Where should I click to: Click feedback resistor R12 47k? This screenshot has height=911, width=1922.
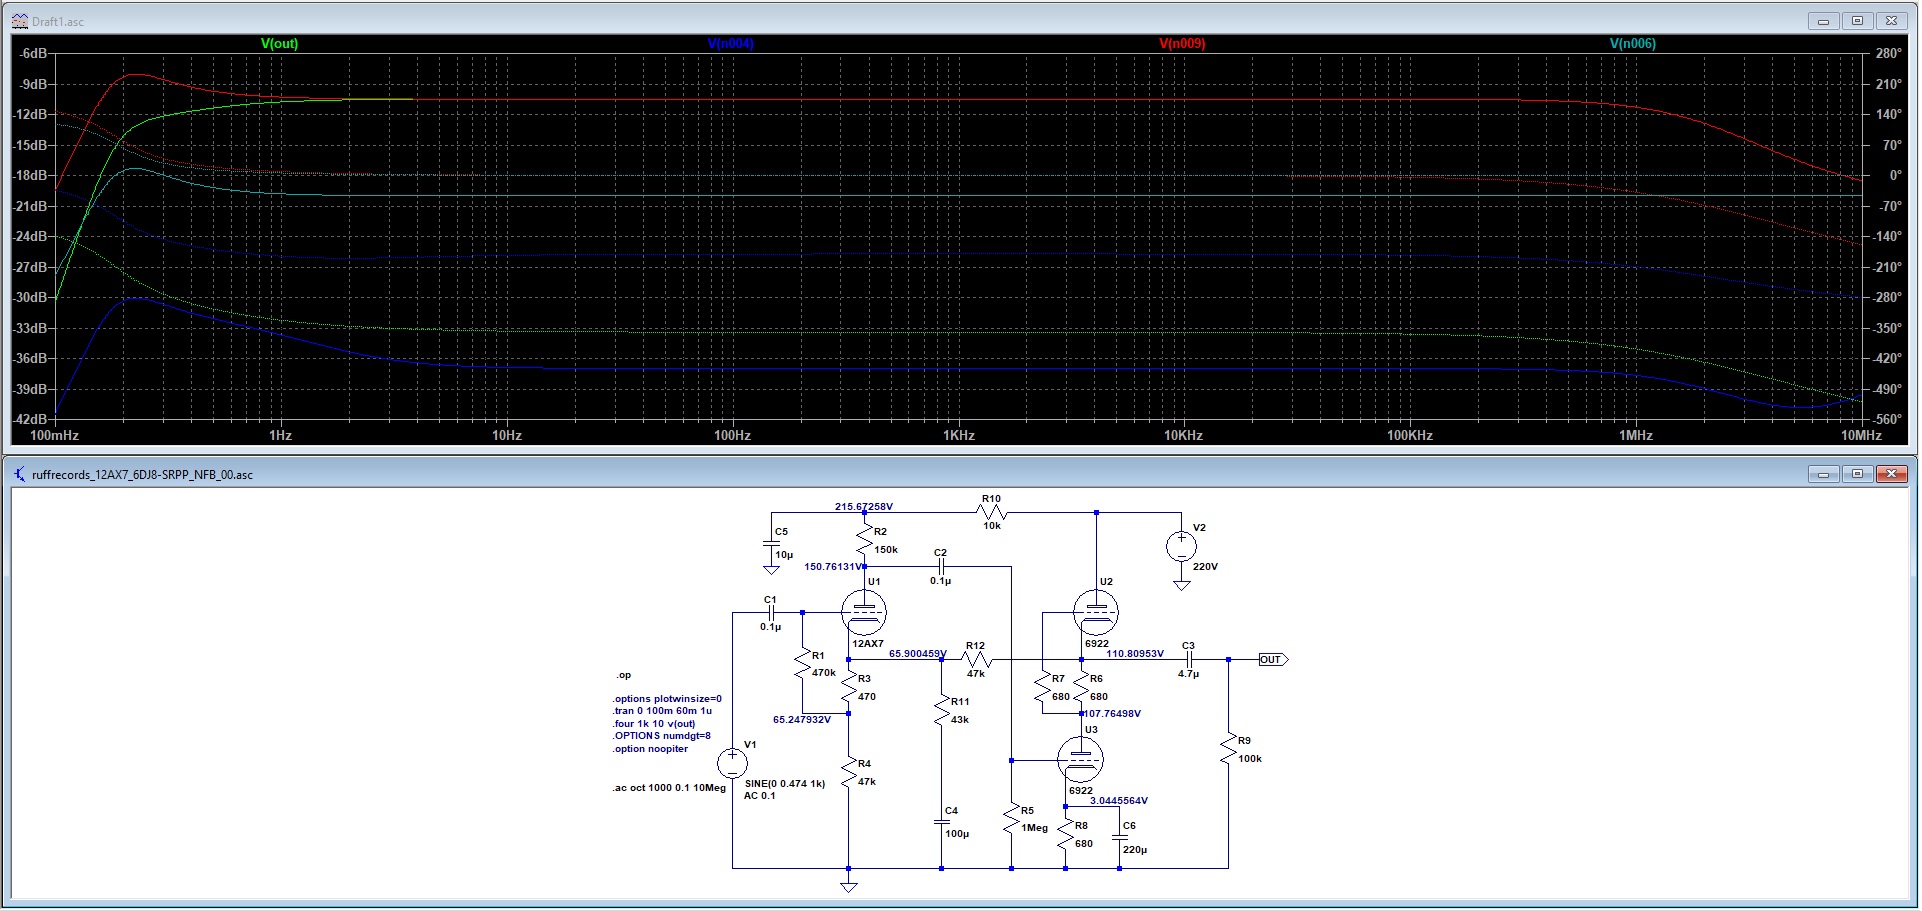977,660
